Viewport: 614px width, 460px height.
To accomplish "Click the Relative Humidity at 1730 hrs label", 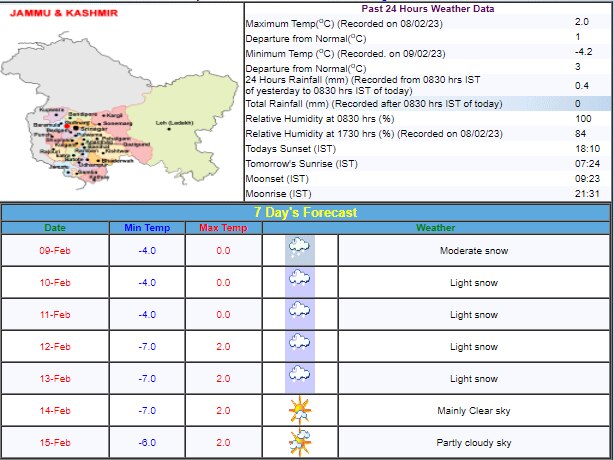I will [x=374, y=133].
